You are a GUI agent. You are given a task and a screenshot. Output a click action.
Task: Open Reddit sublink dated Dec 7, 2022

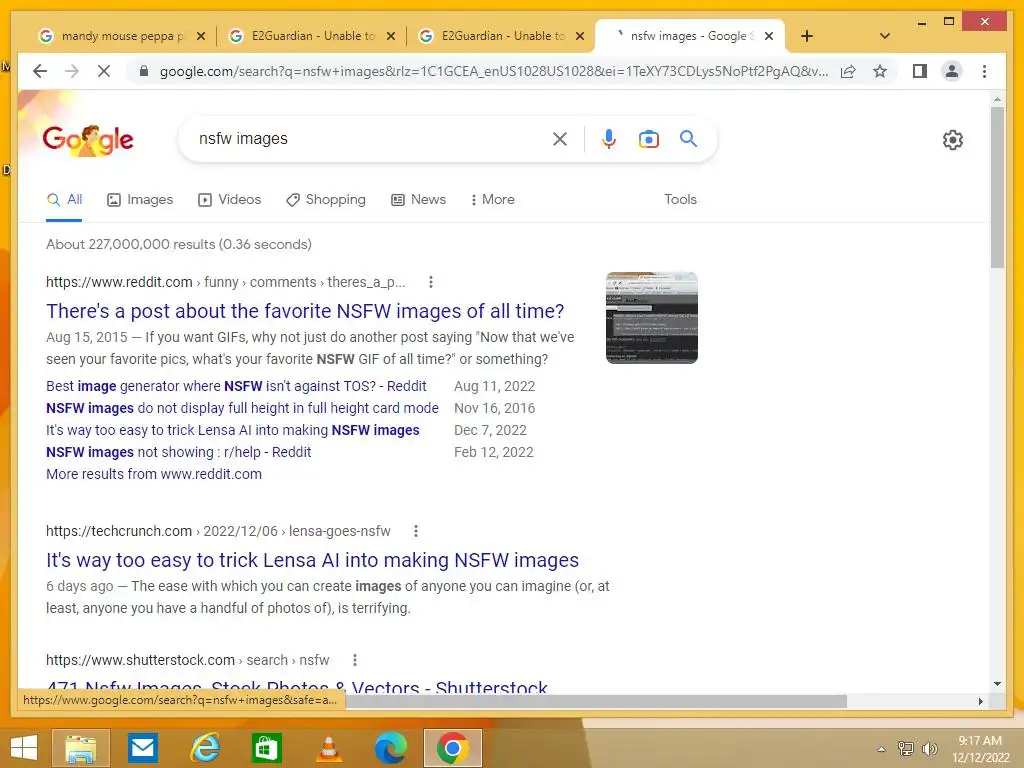click(x=232, y=430)
